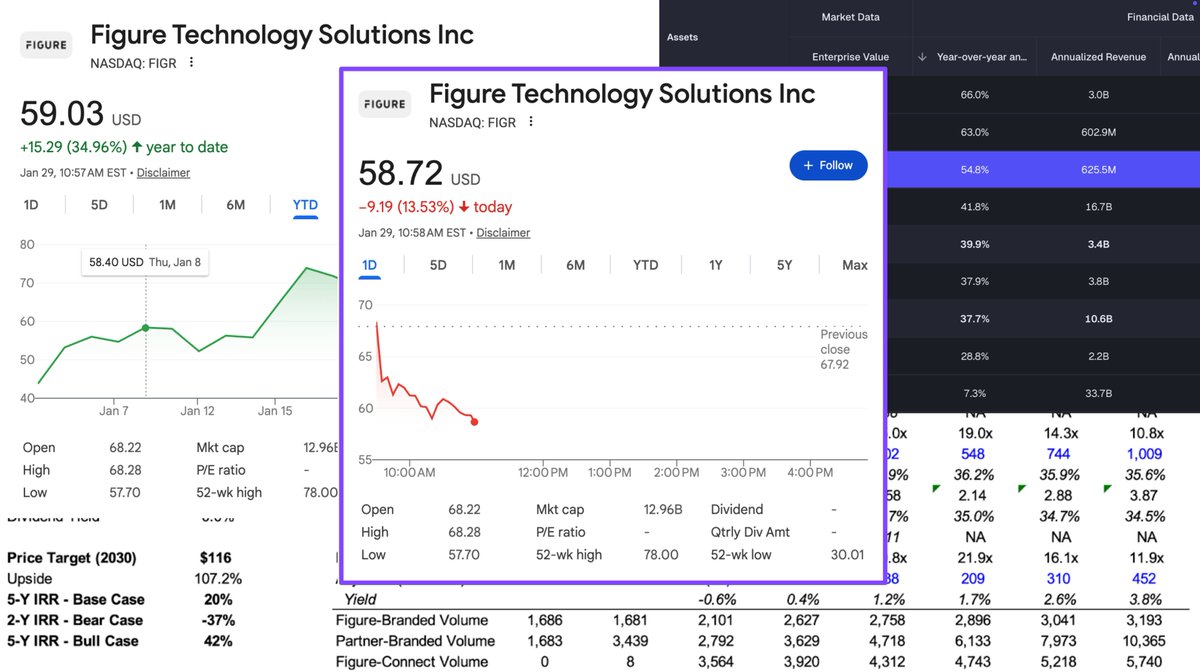Click the FIGURE logo in the background card
The height and width of the screenshot is (672, 1200).
pyautogui.click(x=46, y=45)
